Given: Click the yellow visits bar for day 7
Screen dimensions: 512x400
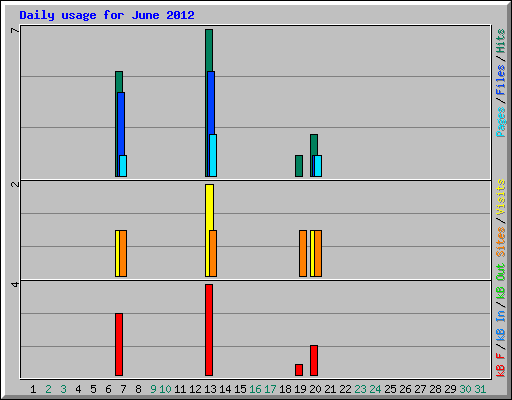Looking at the screenshot, I should click(117, 253).
